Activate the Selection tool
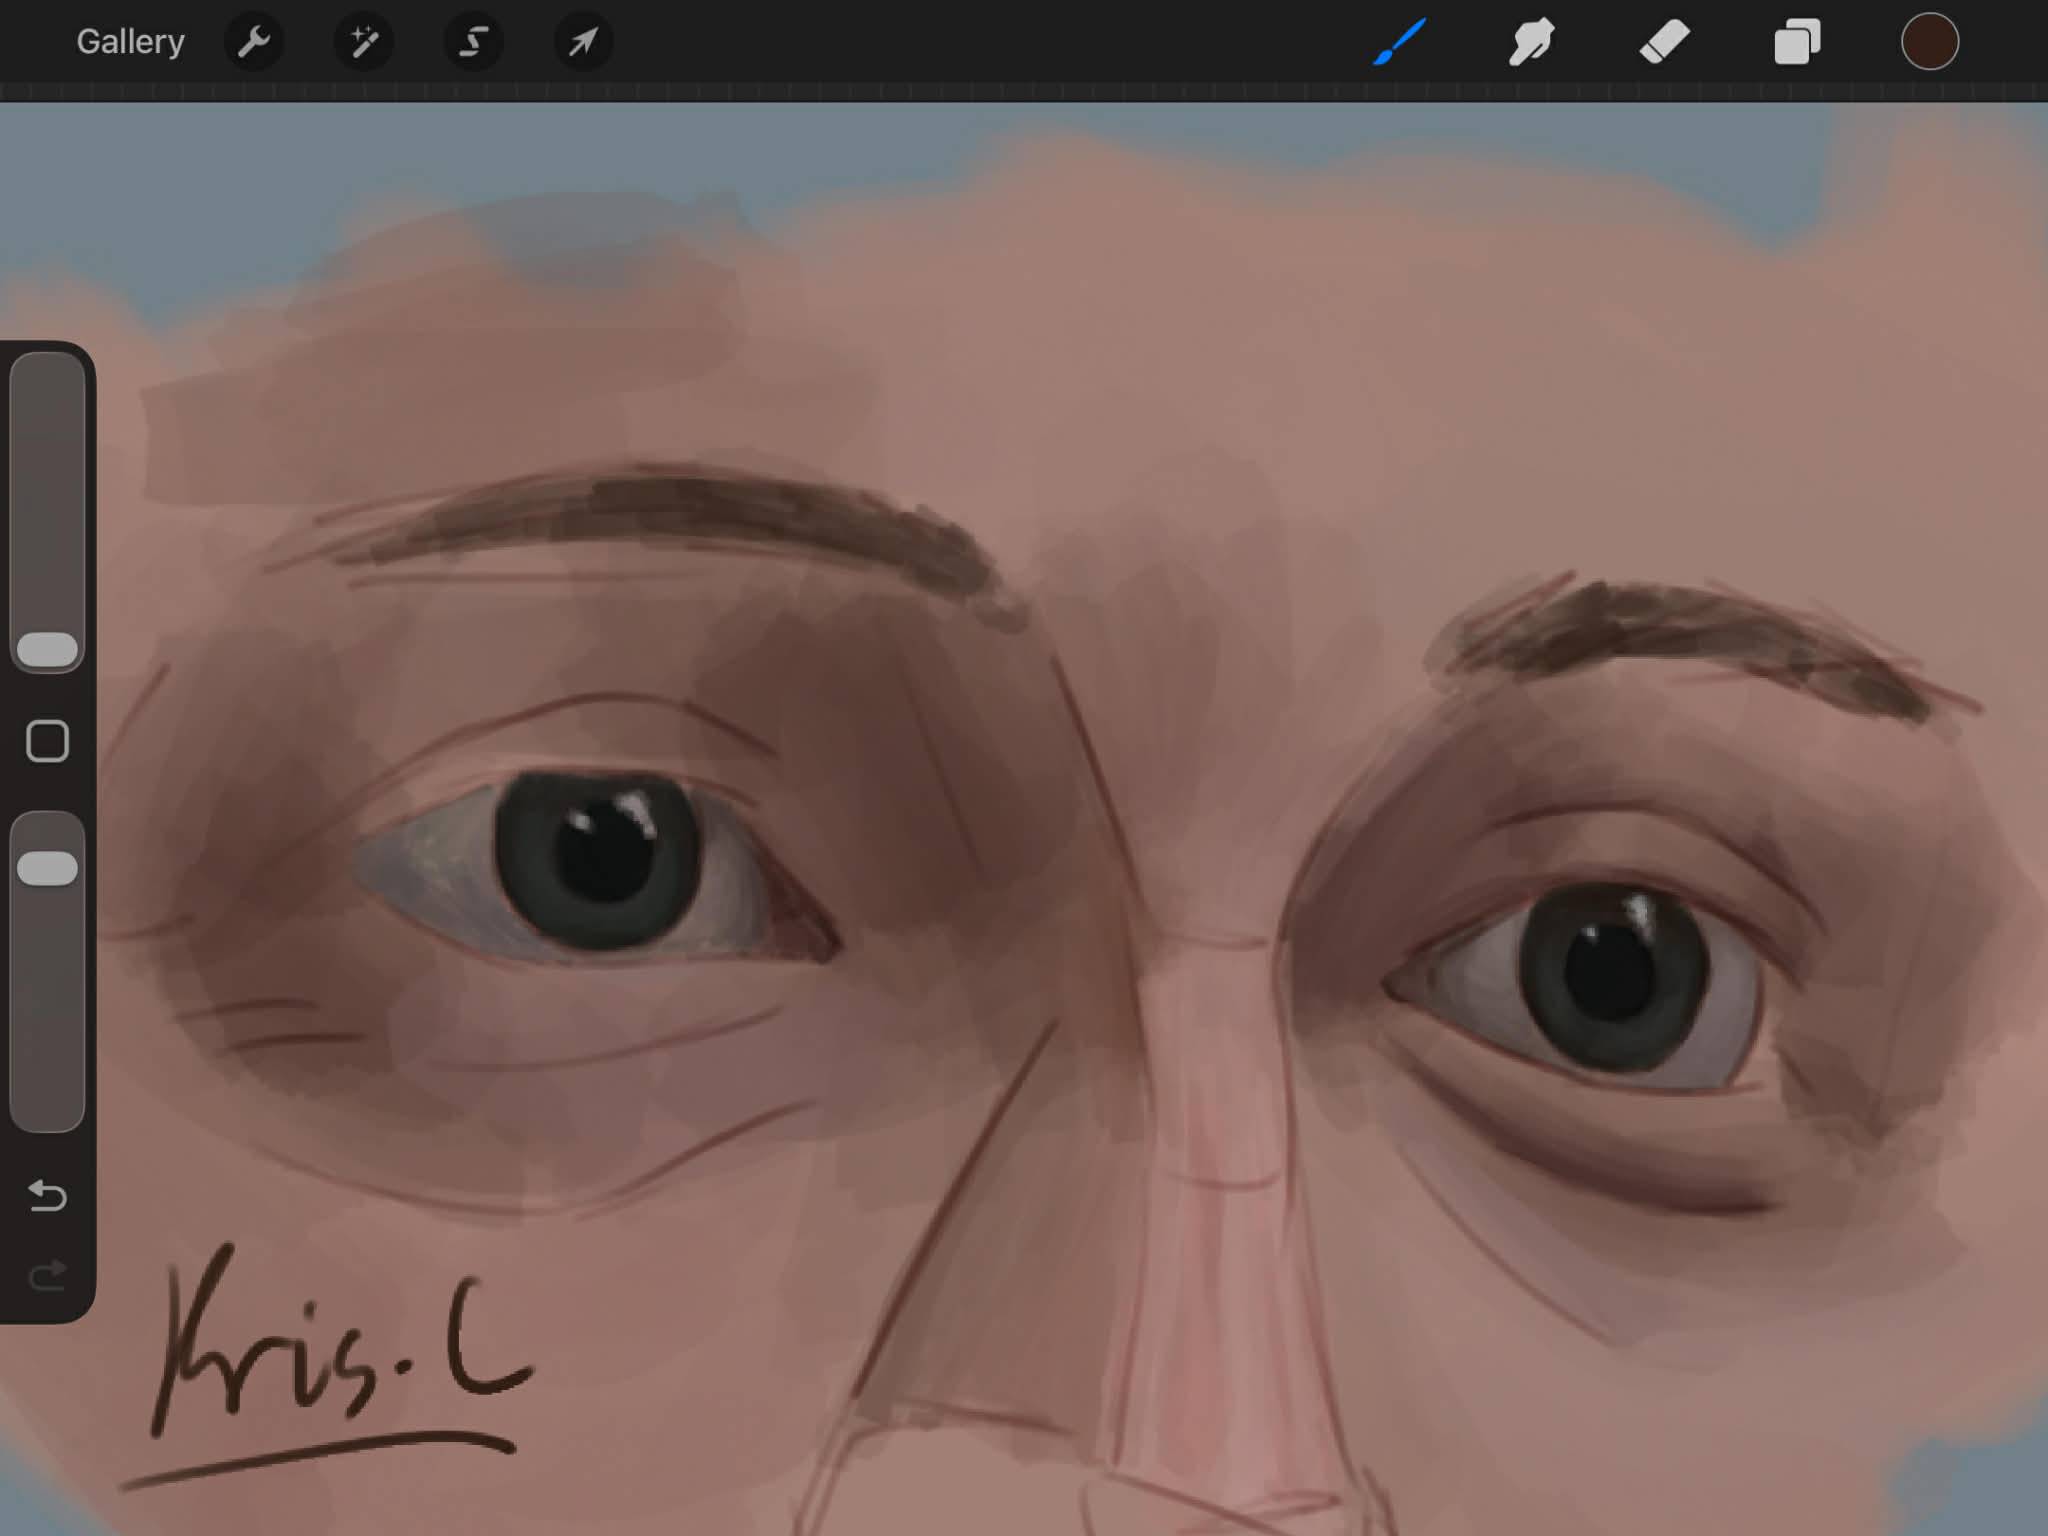The width and height of the screenshot is (2048, 1536). (x=474, y=42)
